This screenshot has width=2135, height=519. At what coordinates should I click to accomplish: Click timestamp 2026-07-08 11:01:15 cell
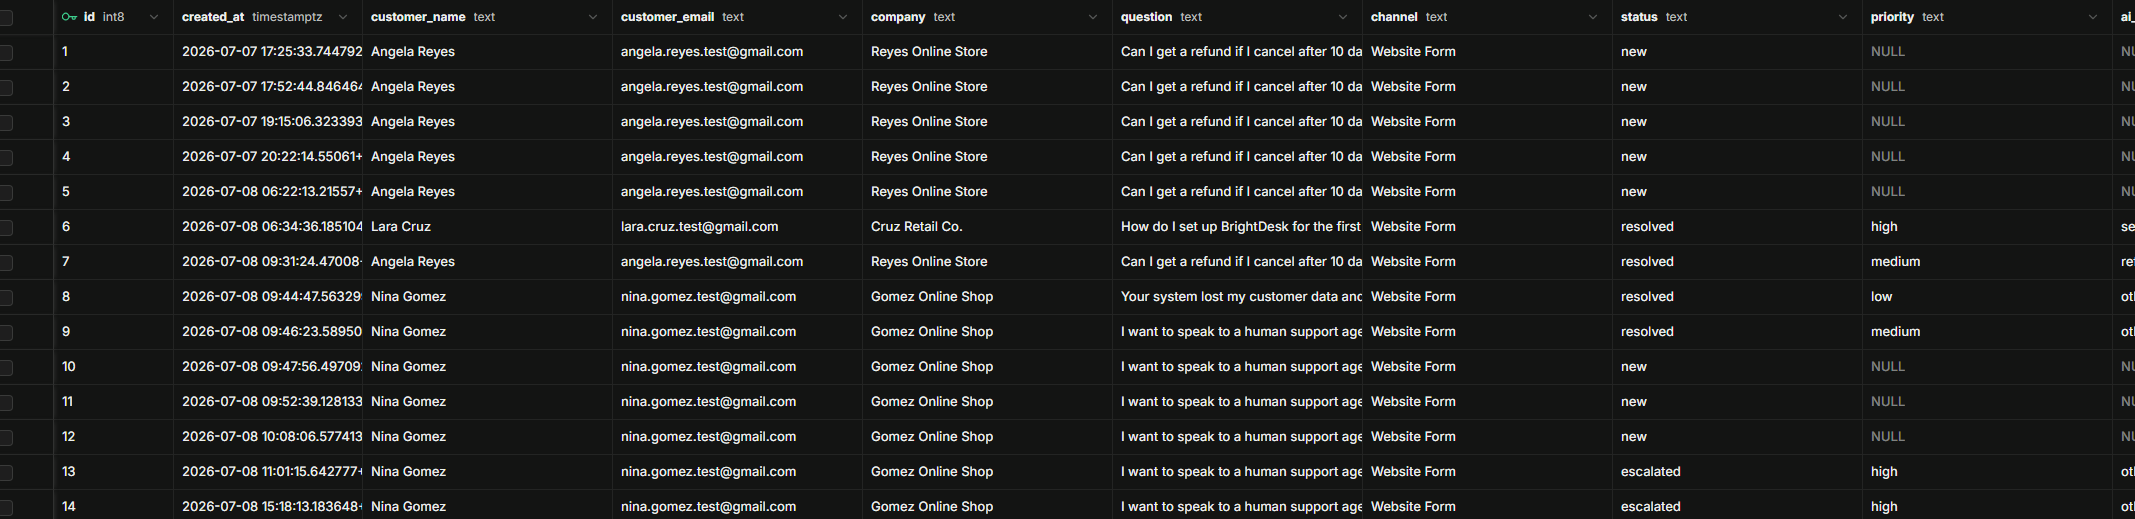pos(268,472)
